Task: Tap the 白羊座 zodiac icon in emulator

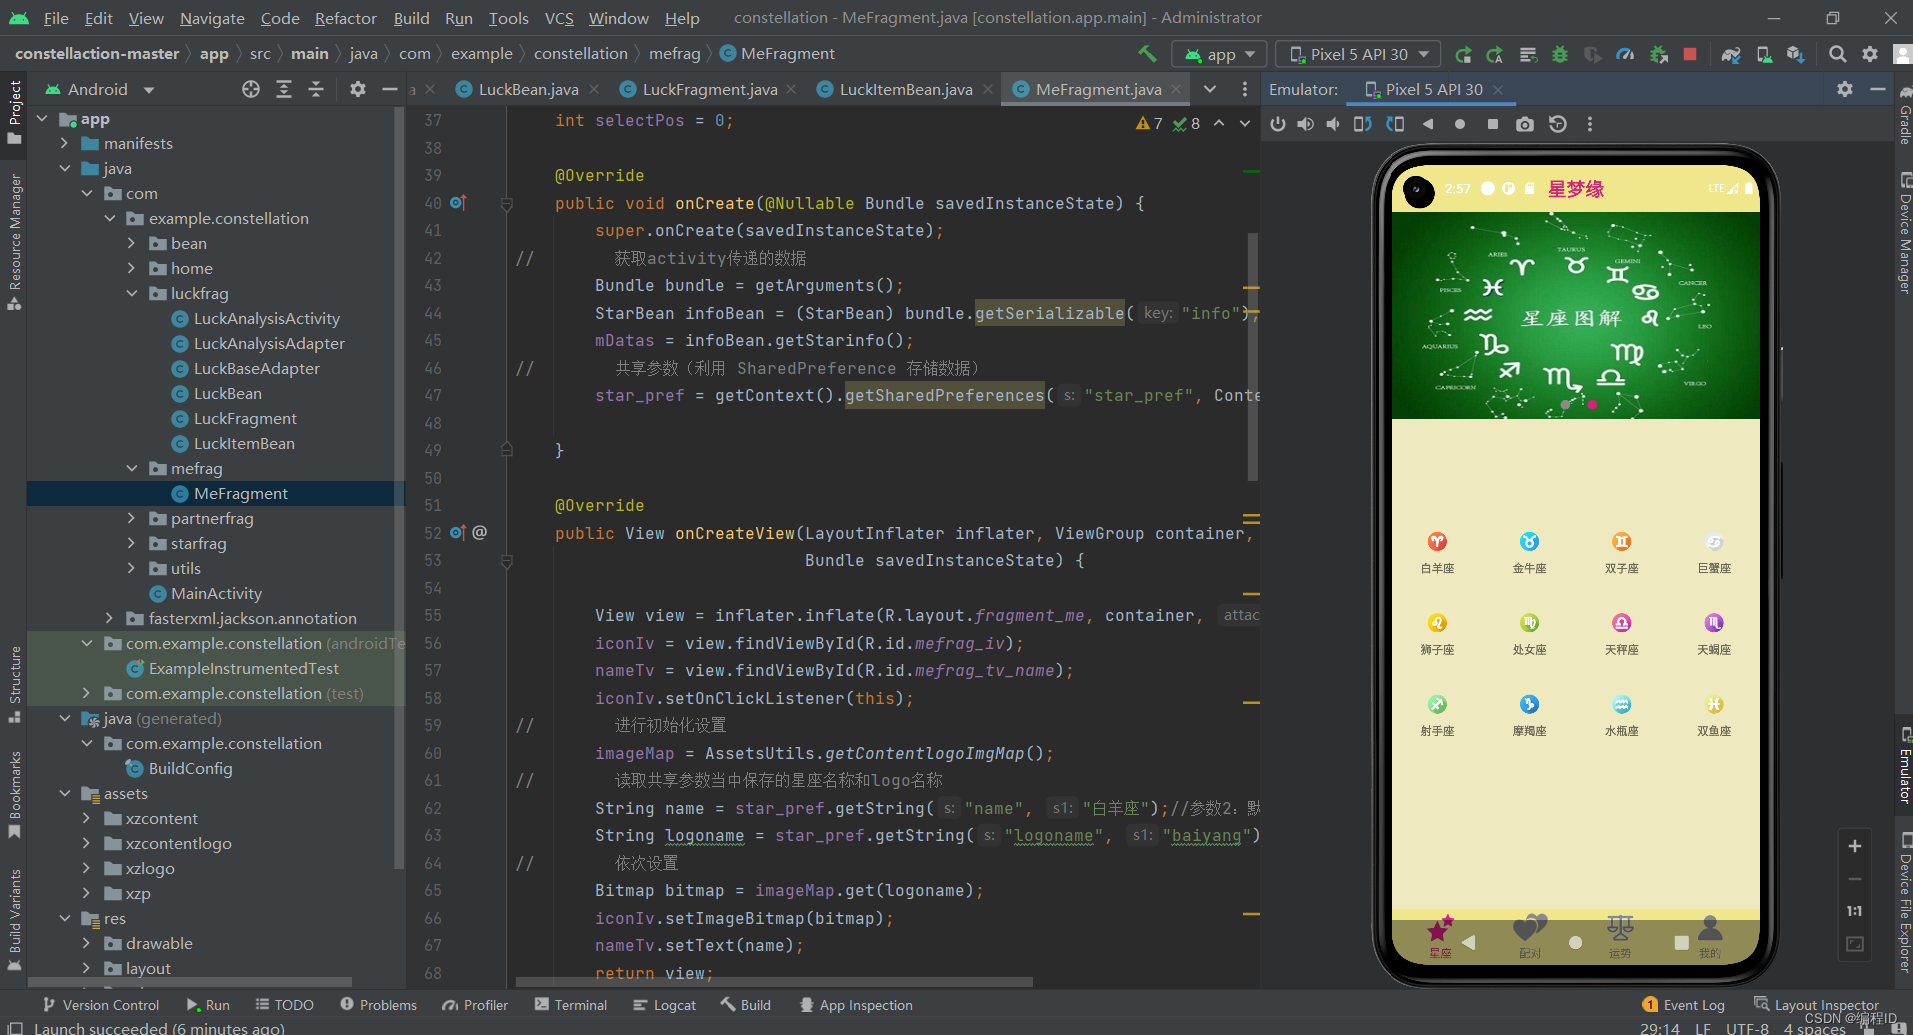Action: point(1437,541)
